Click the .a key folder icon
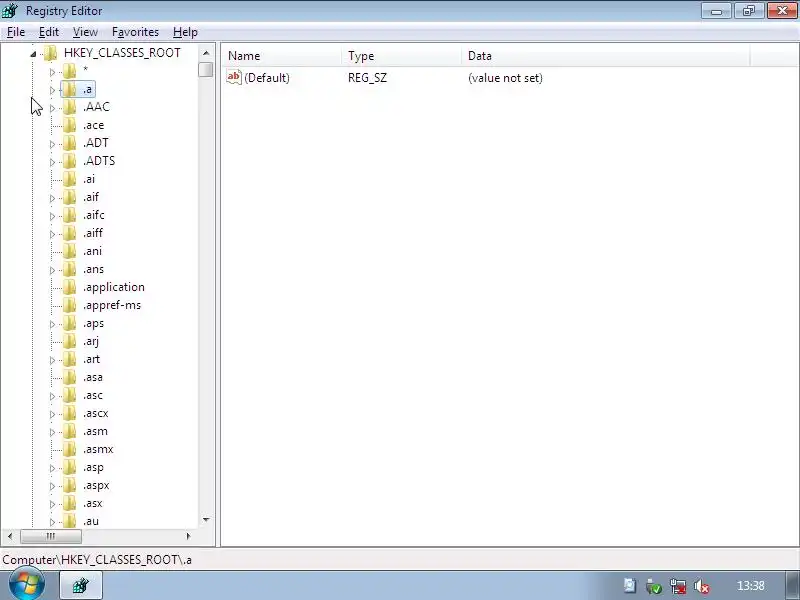The height and width of the screenshot is (600, 800). [69, 89]
